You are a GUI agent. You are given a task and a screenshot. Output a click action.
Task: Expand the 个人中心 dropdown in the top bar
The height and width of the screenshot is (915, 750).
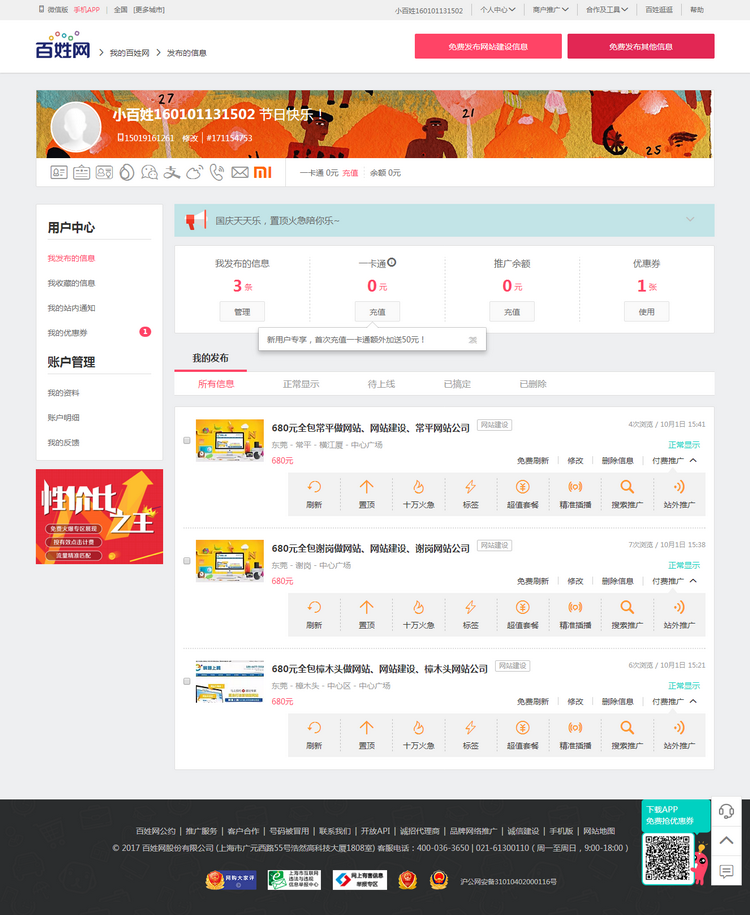click(x=498, y=10)
